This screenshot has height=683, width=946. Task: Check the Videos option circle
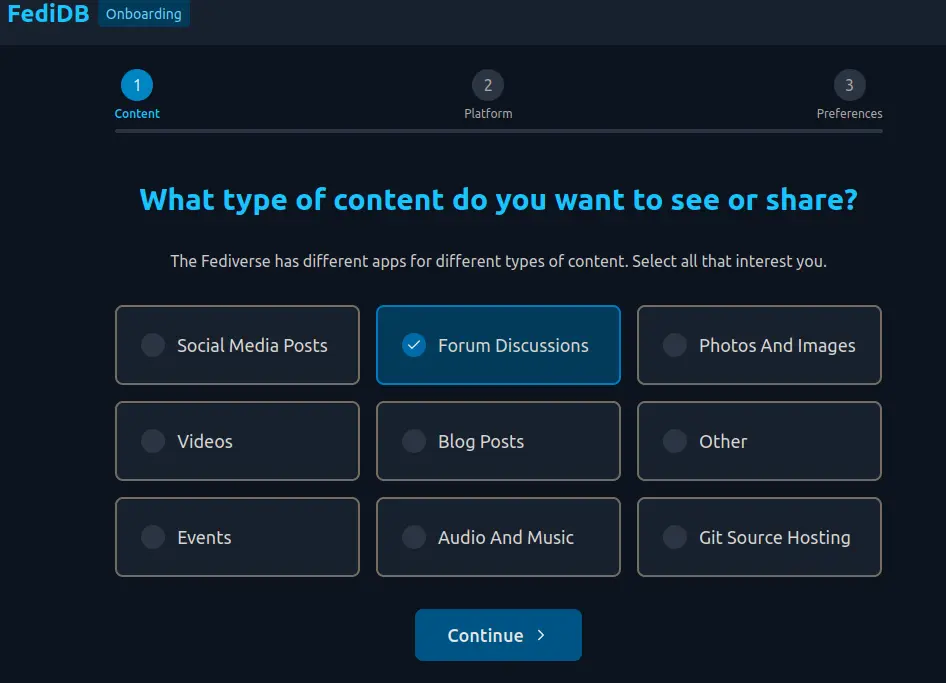153,441
